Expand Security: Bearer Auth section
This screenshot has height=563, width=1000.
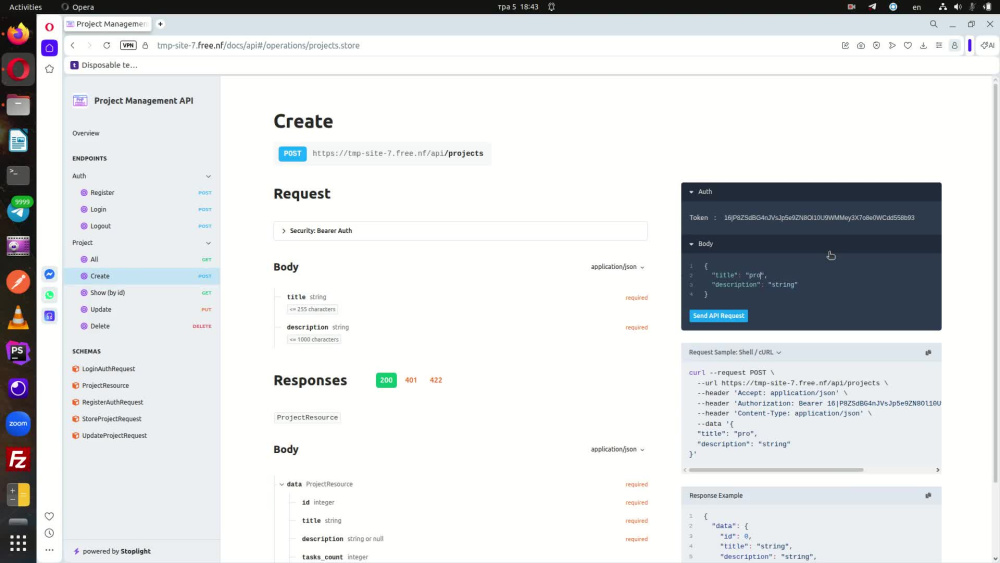[x=460, y=231]
